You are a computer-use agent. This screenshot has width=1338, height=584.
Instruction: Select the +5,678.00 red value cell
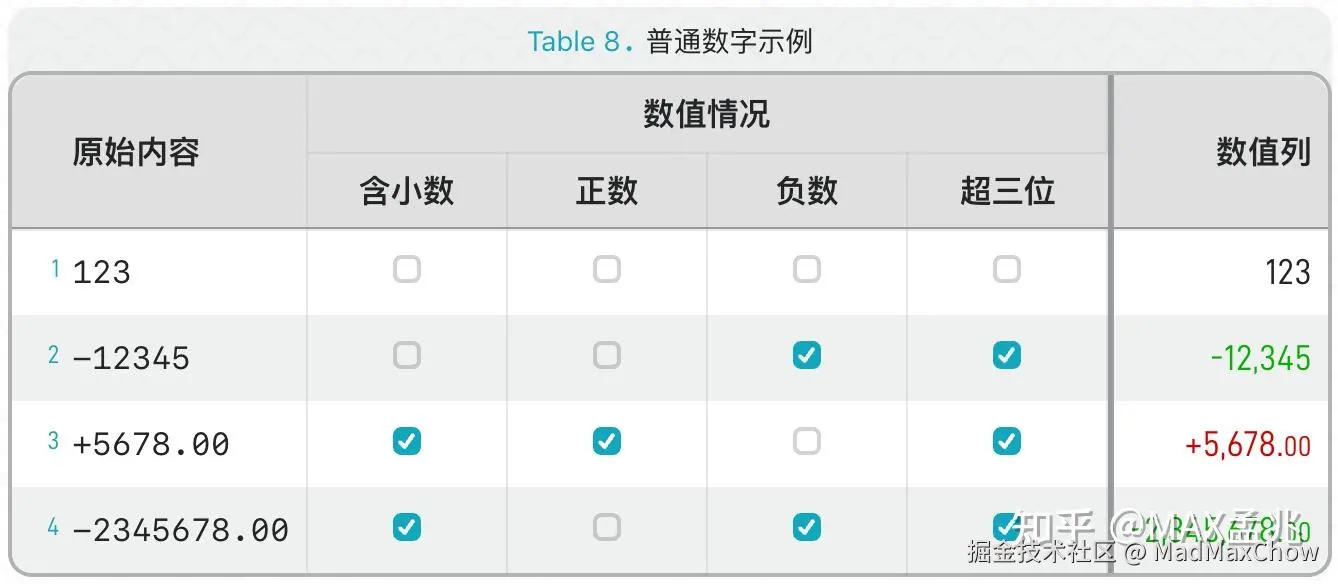click(1246, 444)
